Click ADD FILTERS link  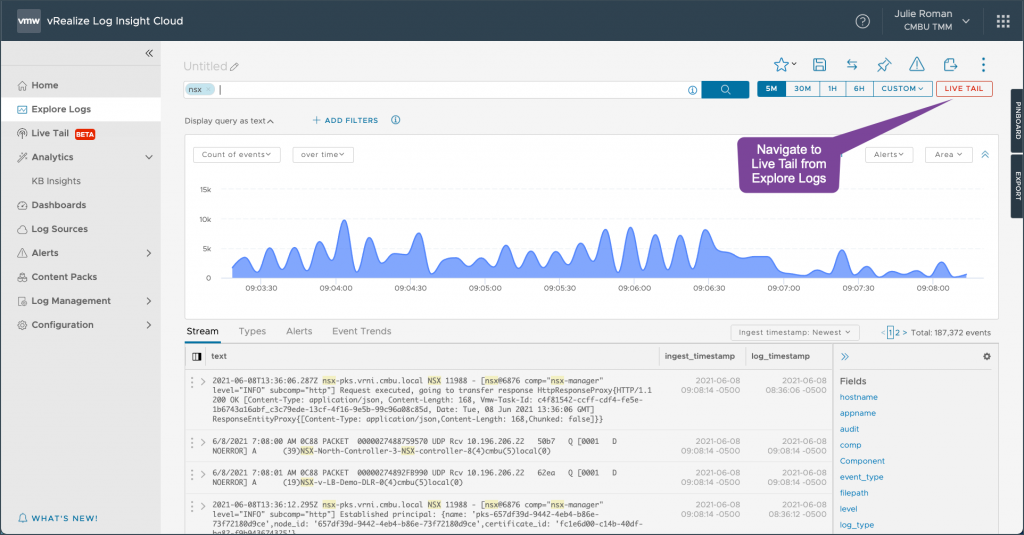[x=345, y=121]
